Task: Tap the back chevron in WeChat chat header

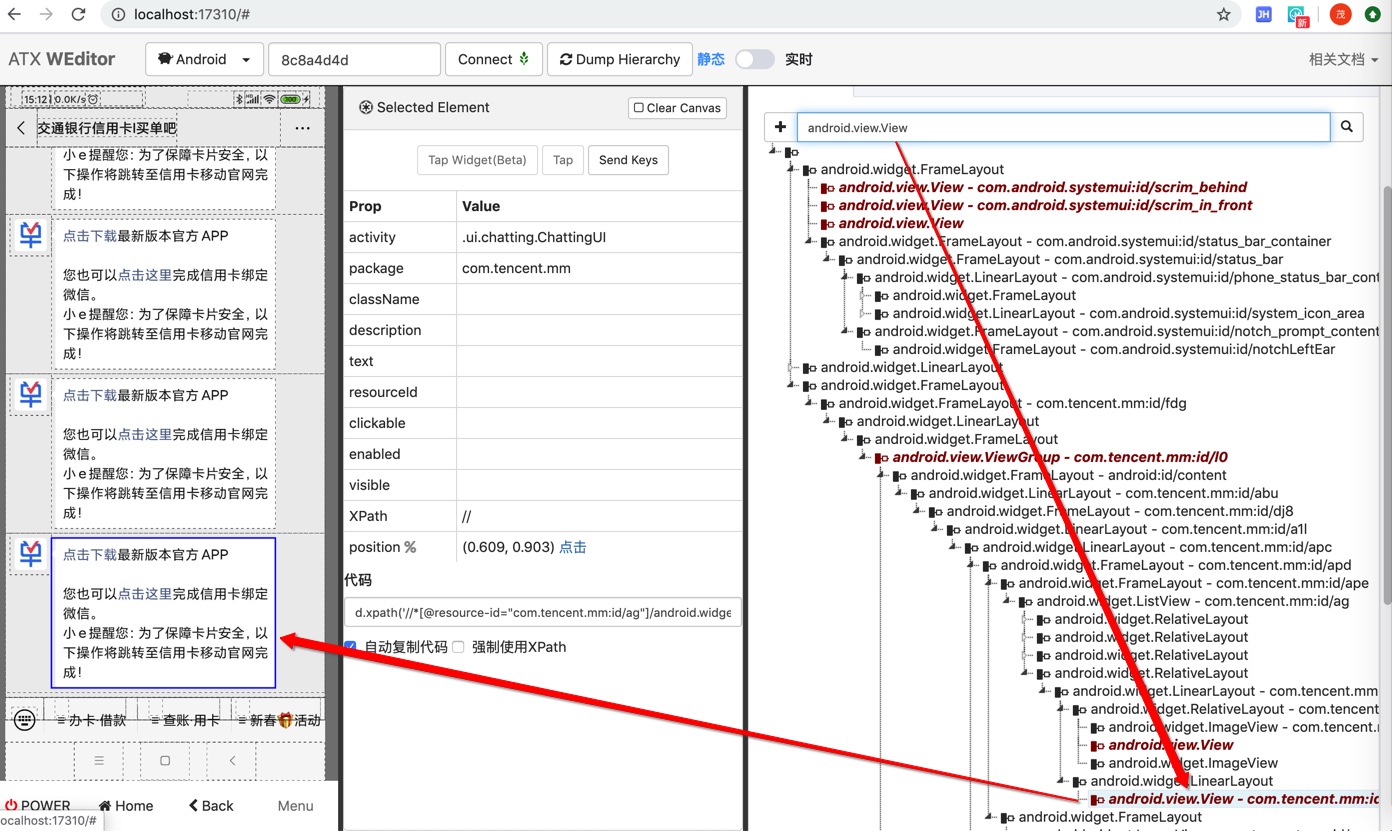Action: tap(22, 128)
